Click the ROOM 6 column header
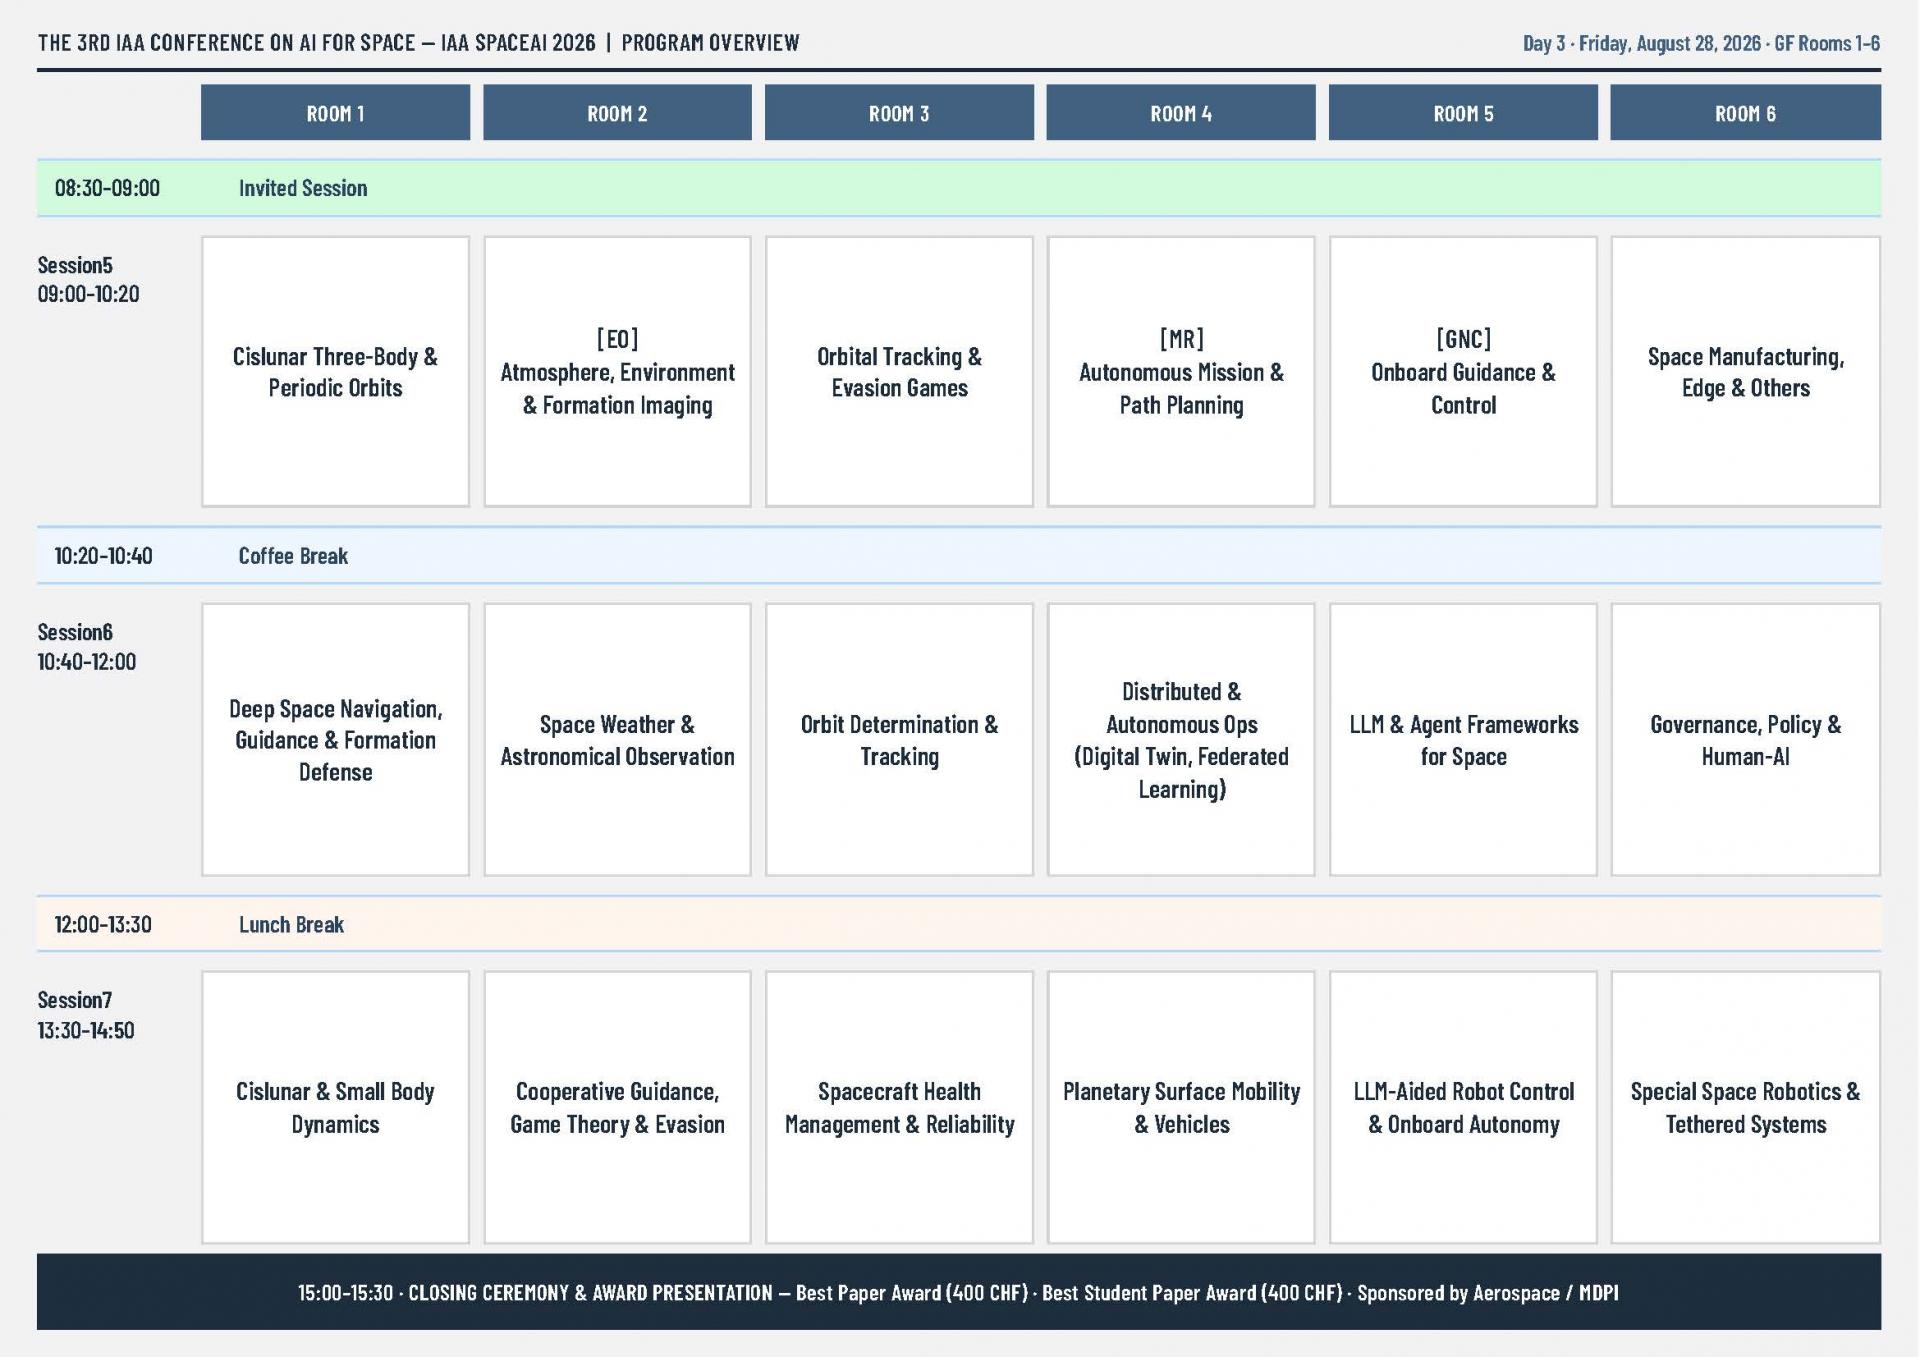Image resolution: width=1920 pixels, height=1357 pixels. pyautogui.click(x=1745, y=112)
